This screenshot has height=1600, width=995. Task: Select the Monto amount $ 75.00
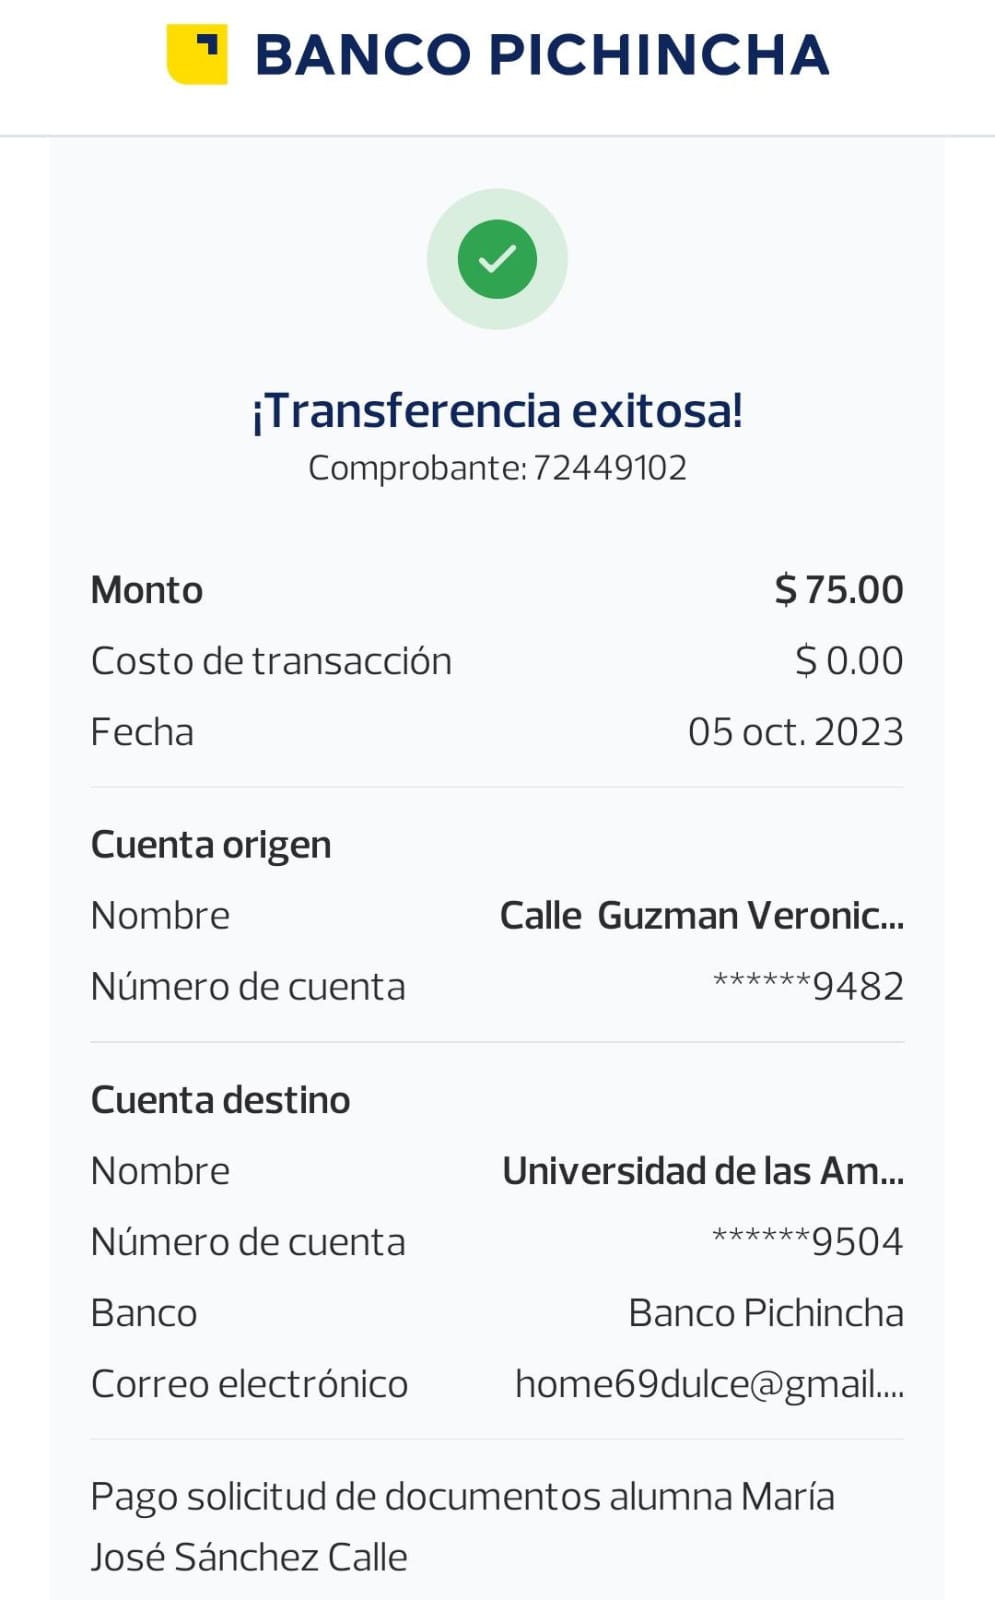coord(838,590)
